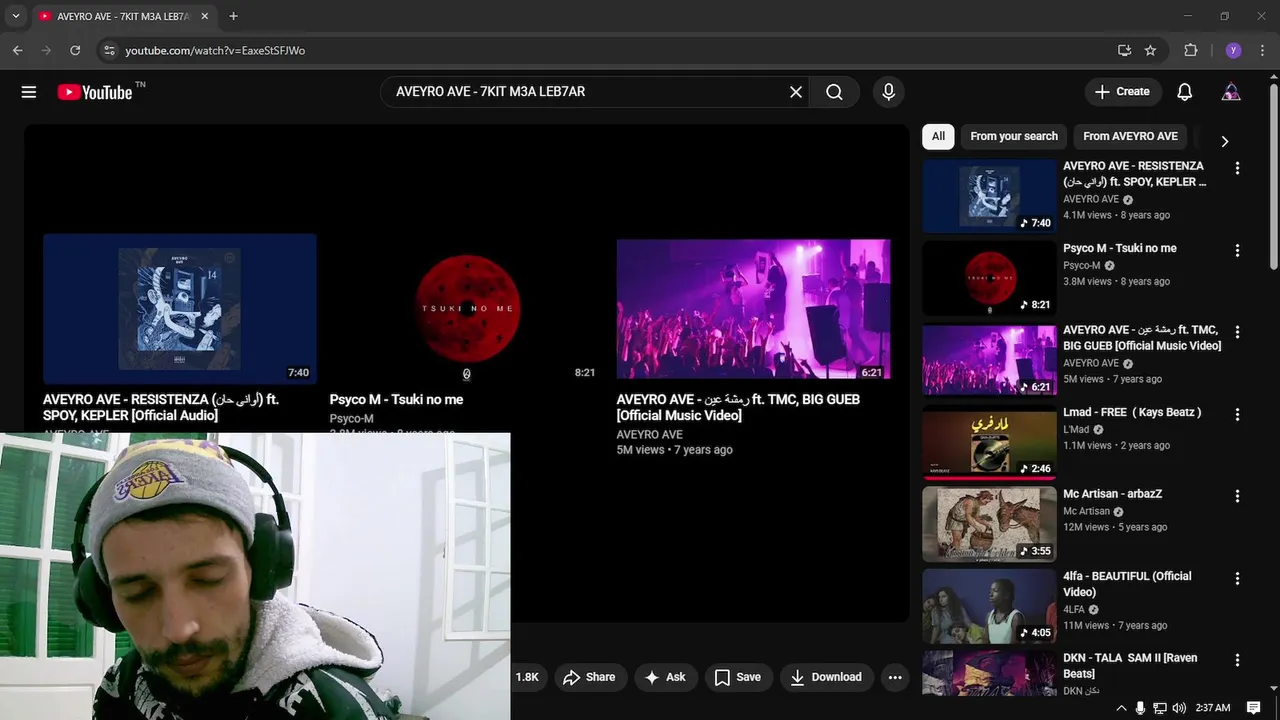Open options for Psyco M - Tsuki no me
1280x720 pixels.
click(x=1237, y=250)
